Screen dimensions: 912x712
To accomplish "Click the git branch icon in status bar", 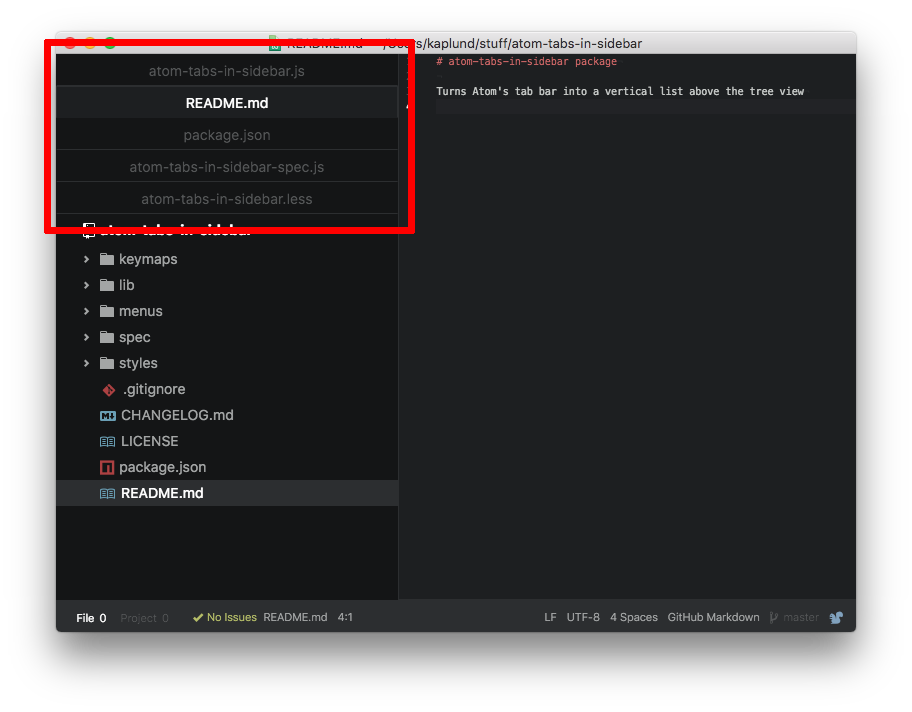I will [x=774, y=618].
